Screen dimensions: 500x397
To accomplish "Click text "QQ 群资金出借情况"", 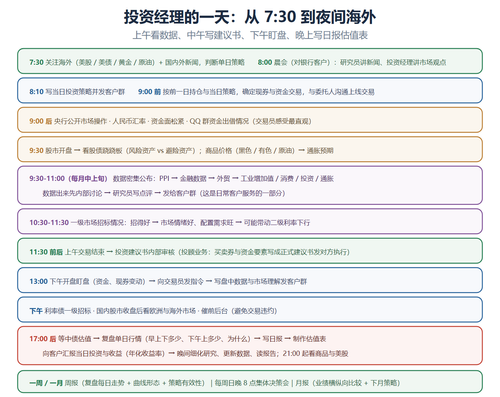I will [219, 121].
